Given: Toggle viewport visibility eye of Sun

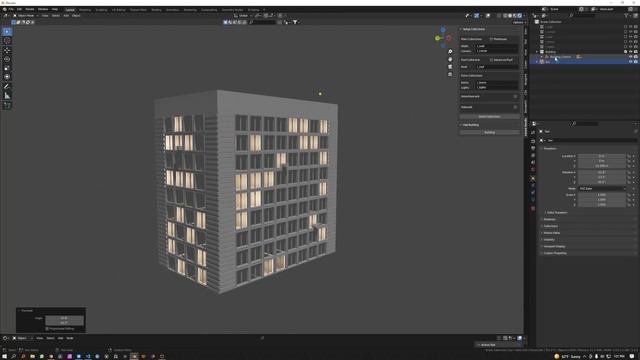Looking at the screenshot, I should (630, 62).
